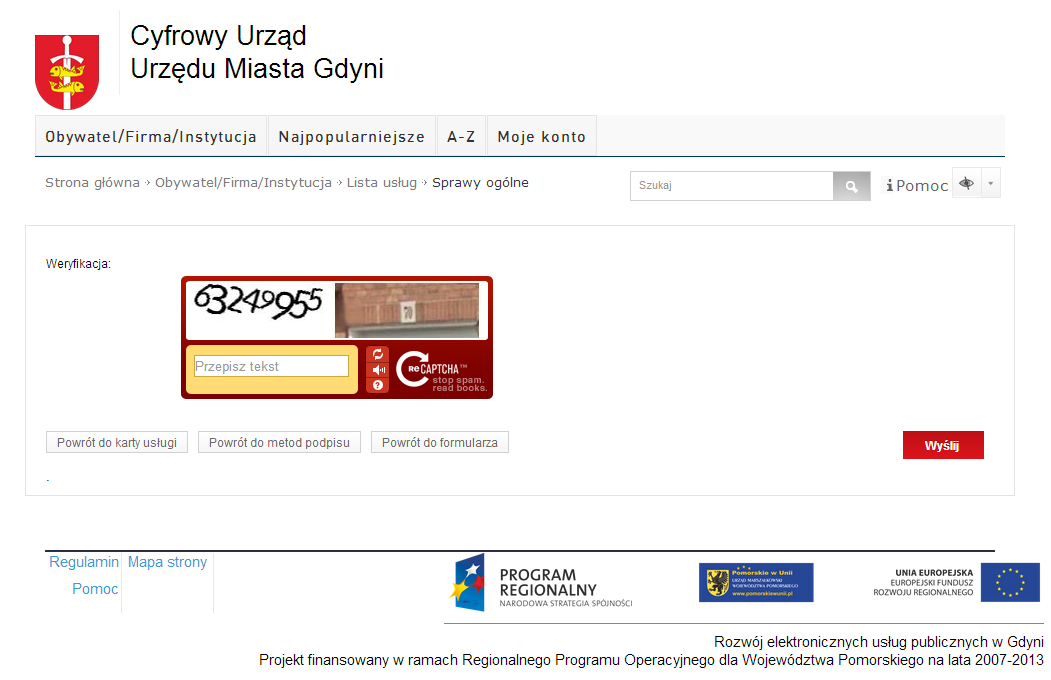
Task: Click the Gdynia coat of arms logo
Action: tap(67, 71)
